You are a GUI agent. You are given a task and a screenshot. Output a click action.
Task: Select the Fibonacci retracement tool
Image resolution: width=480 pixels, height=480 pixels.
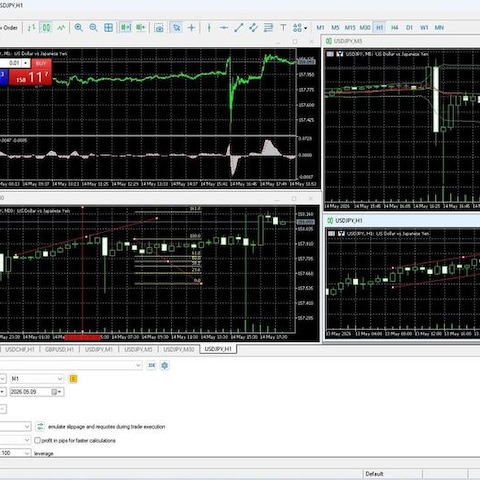(x=268, y=28)
